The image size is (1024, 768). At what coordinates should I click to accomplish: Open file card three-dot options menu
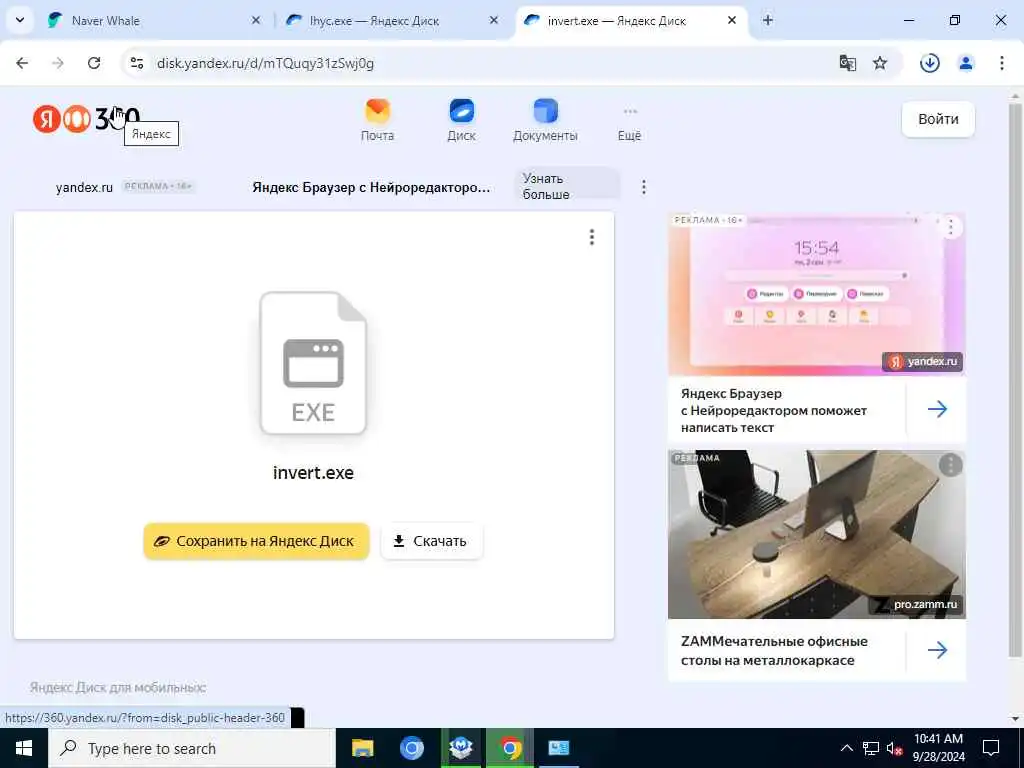pos(592,237)
